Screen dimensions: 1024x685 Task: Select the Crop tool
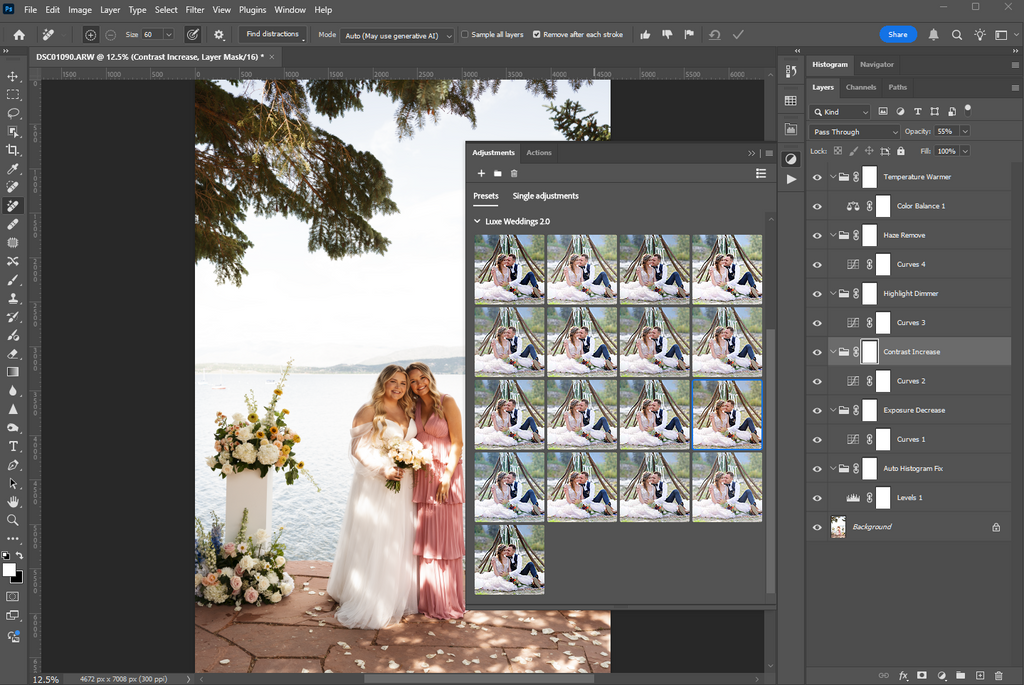point(13,150)
